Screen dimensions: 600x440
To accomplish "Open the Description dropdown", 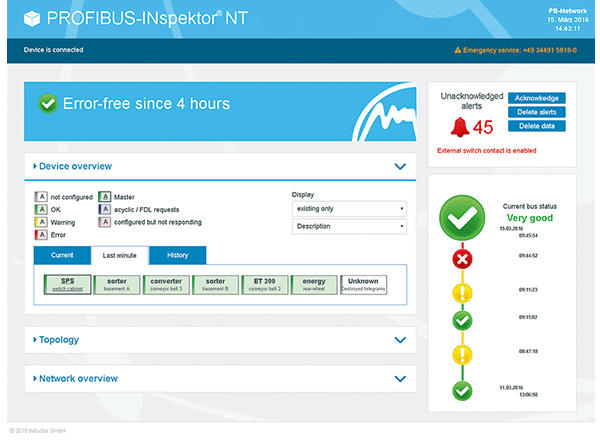I will (x=349, y=226).
